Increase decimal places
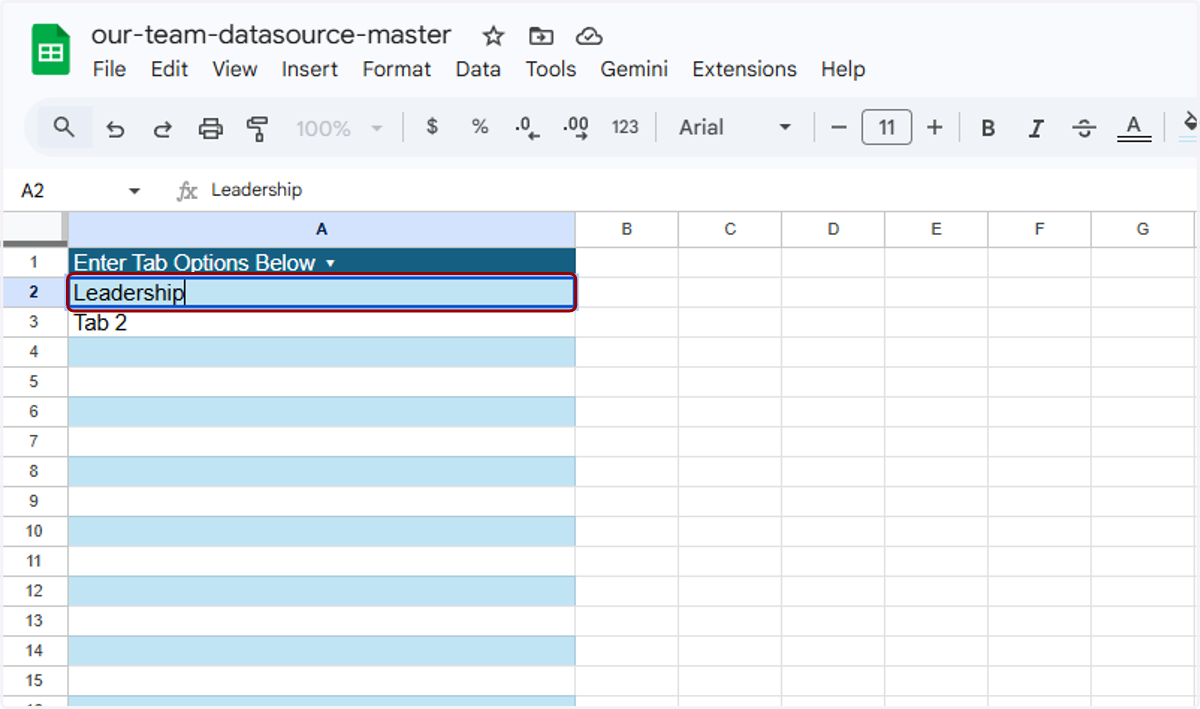Viewport: 1200px width, 709px height. click(x=576, y=128)
